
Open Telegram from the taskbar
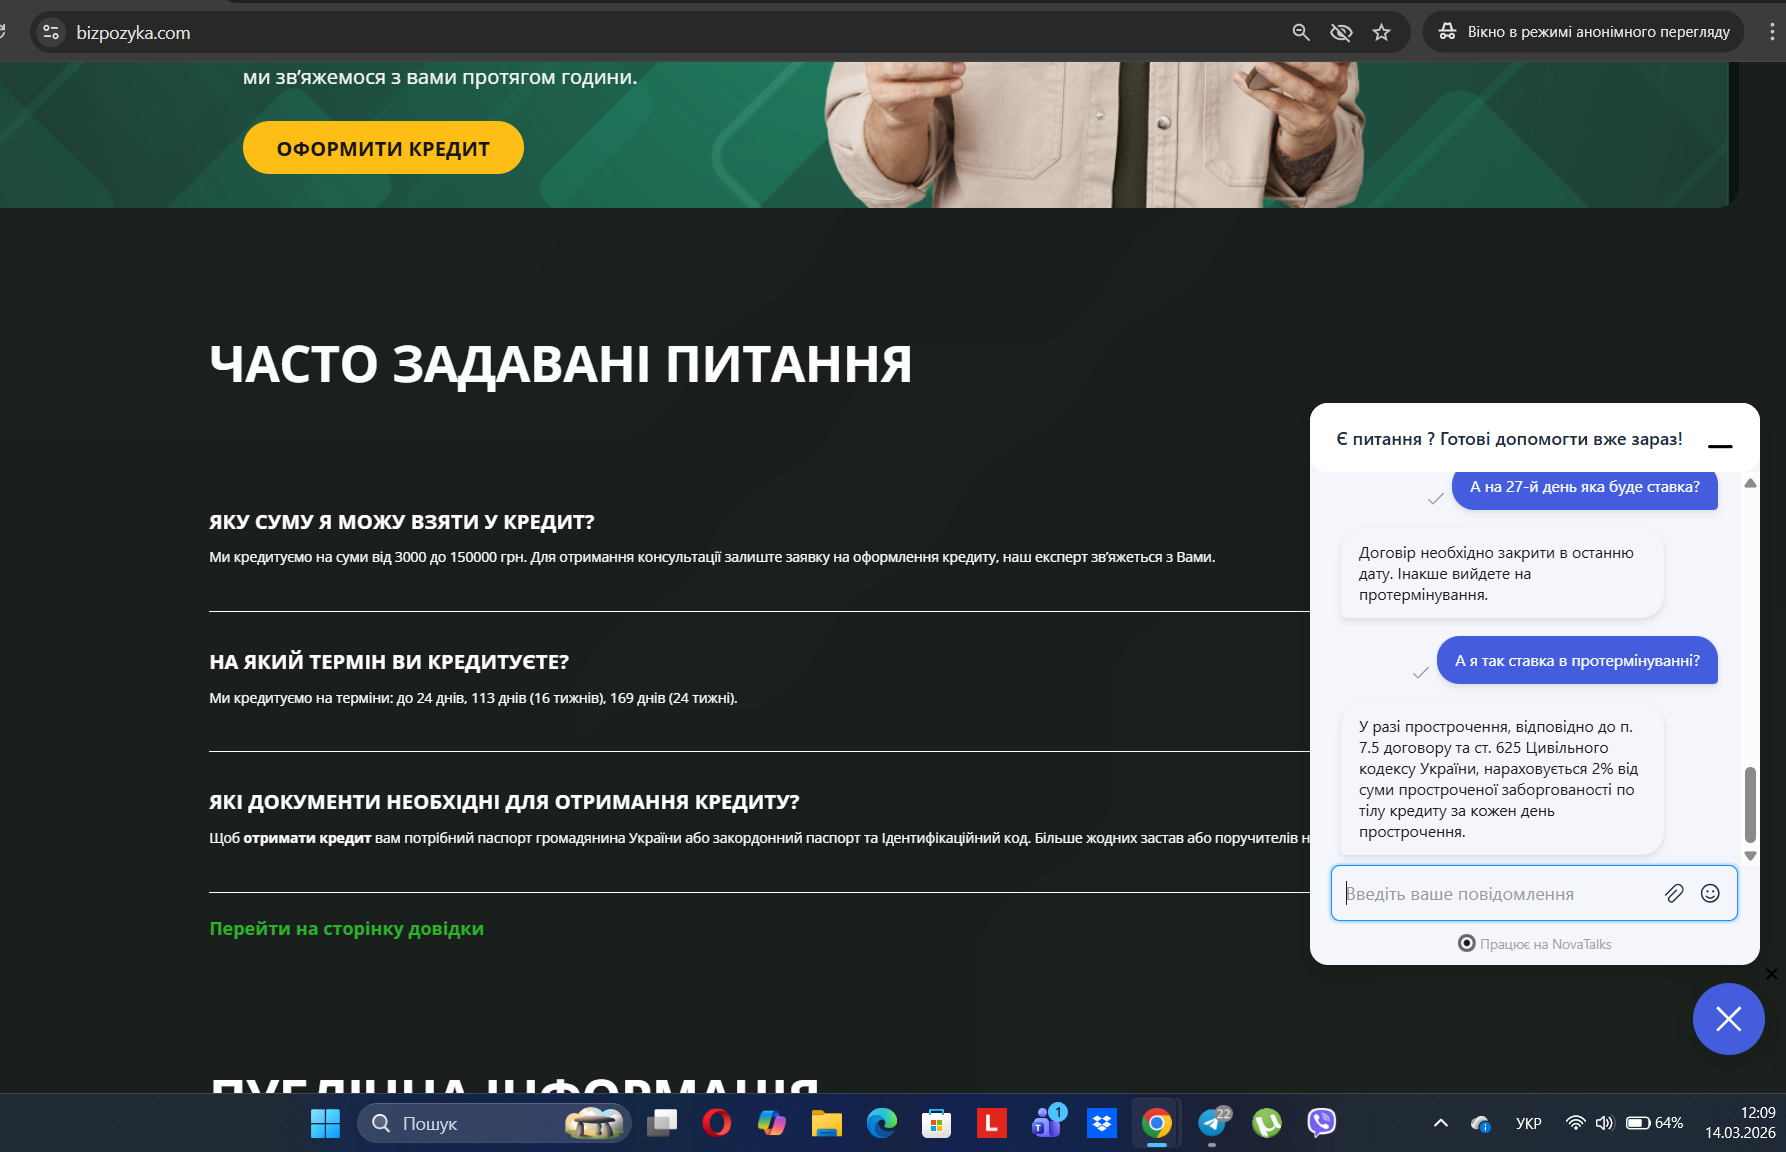pyautogui.click(x=1212, y=1123)
